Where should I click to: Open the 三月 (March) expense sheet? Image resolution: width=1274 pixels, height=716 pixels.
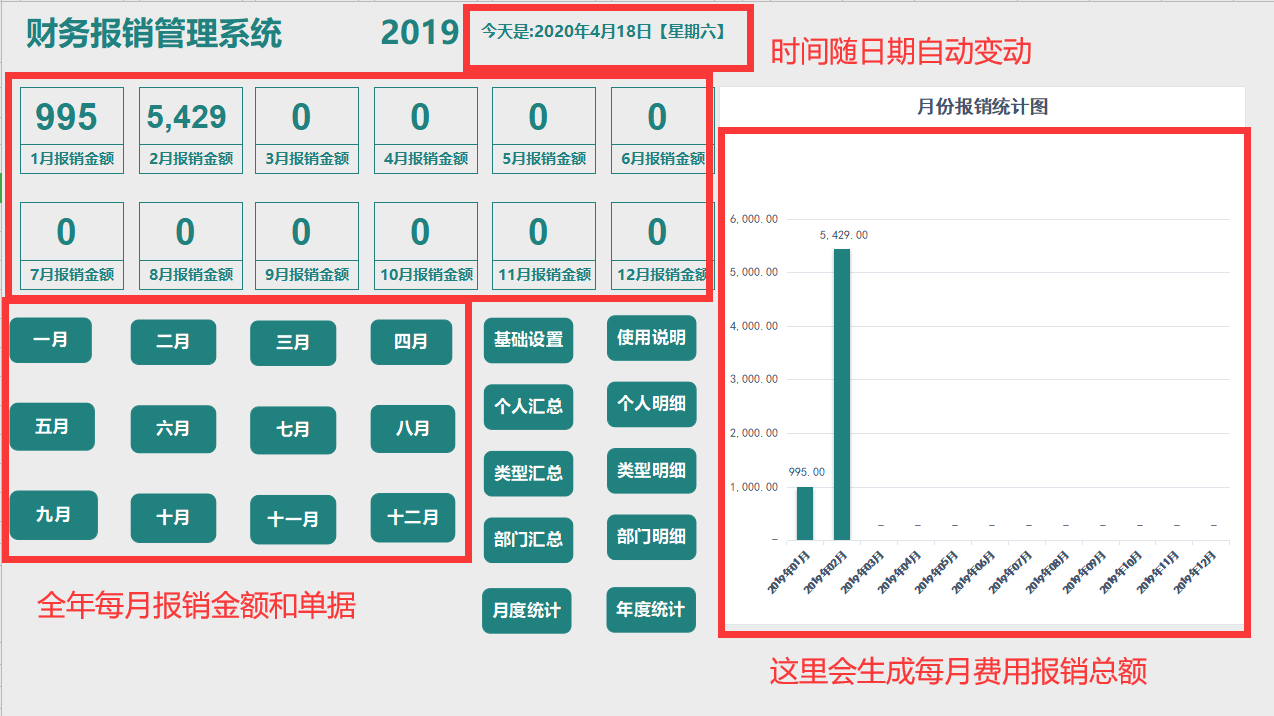[x=292, y=343]
